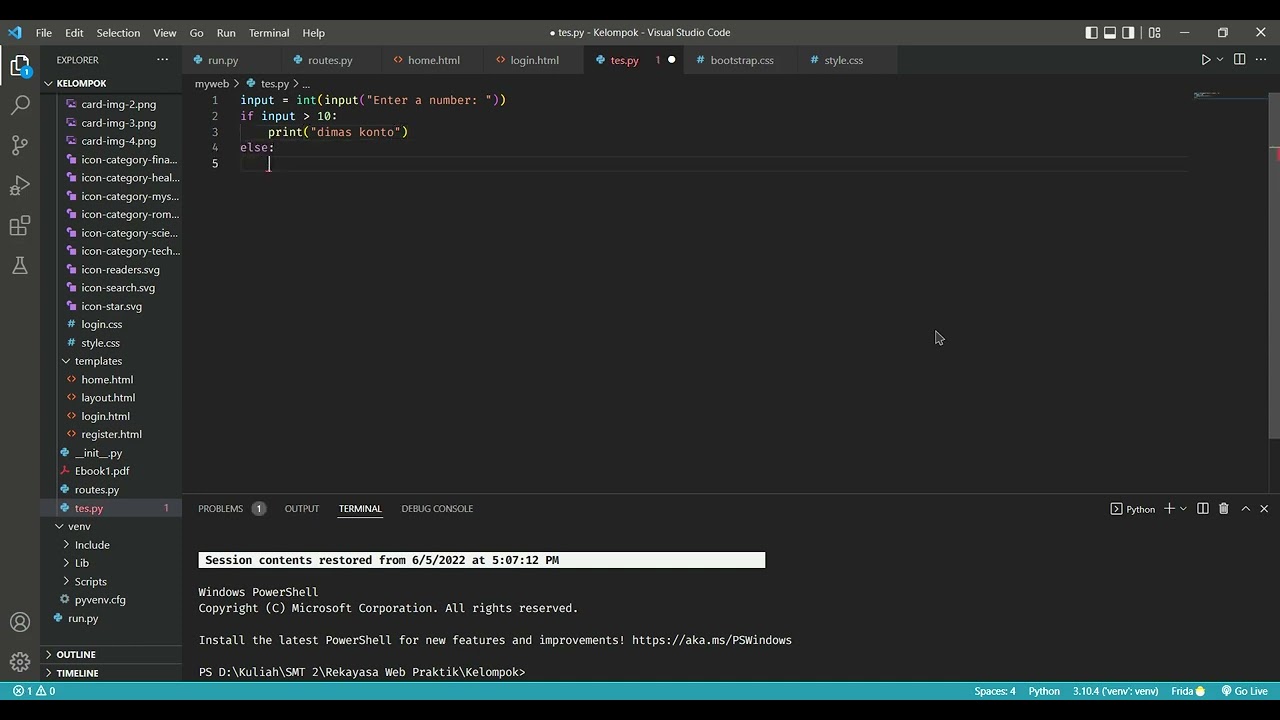The image size is (1280, 720).
Task: Switch to the bootstrap.css editor tab
Action: [742, 60]
